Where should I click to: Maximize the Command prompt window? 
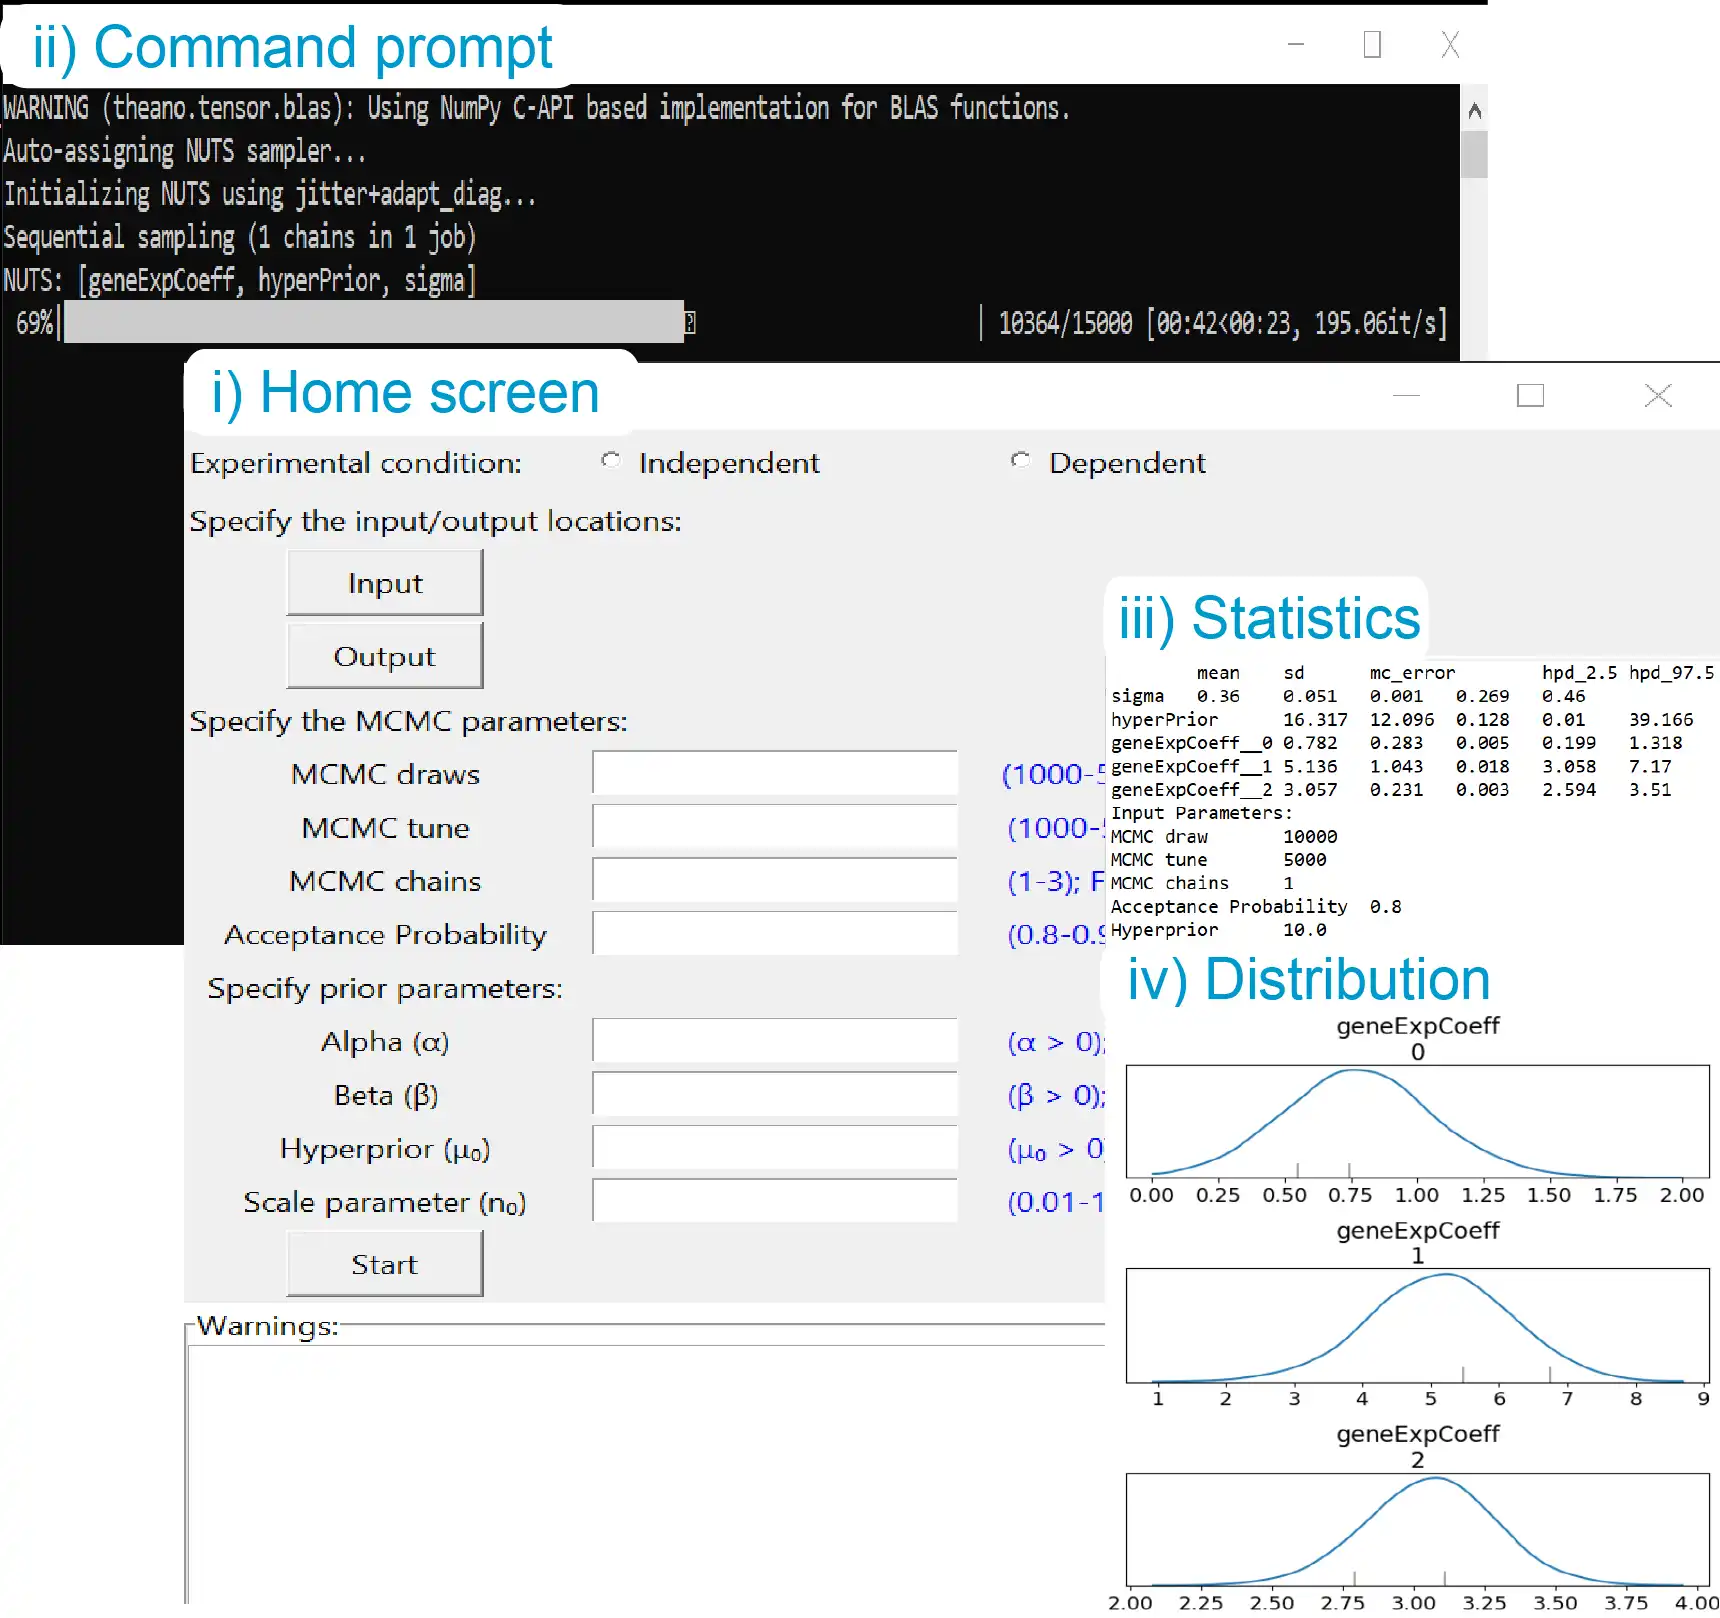coord(1372,44)
